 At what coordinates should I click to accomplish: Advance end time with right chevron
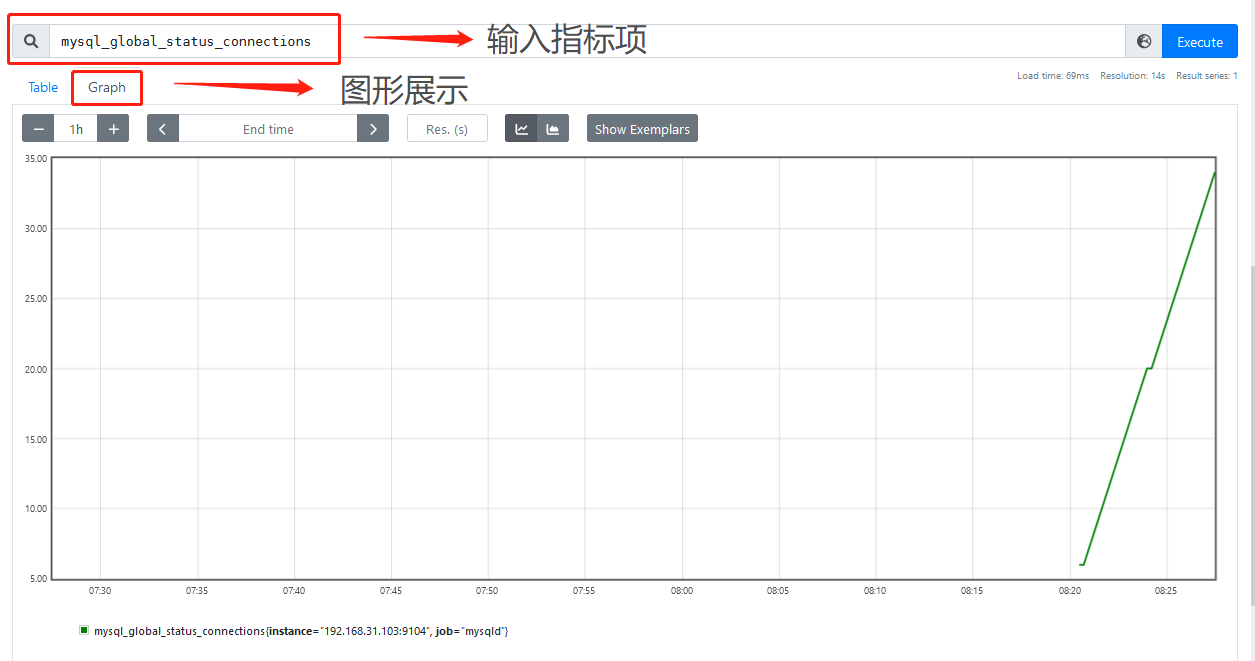pos(373,129)
